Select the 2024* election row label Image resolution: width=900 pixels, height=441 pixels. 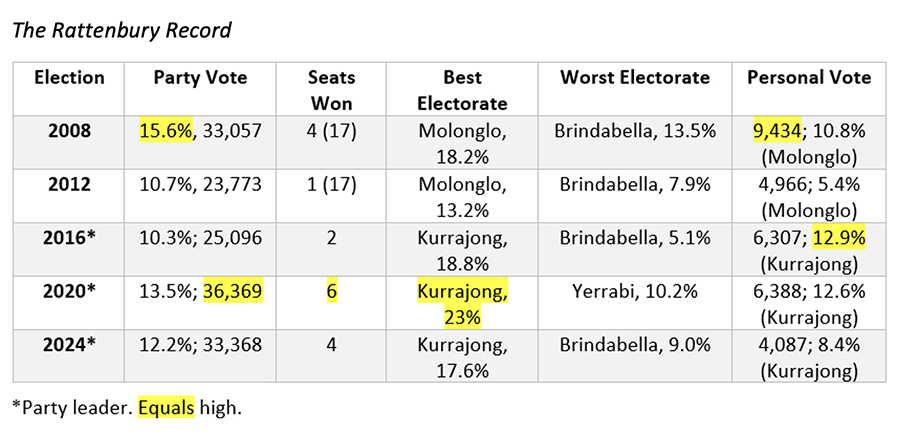pyautogui.click(x=69, y=345)
